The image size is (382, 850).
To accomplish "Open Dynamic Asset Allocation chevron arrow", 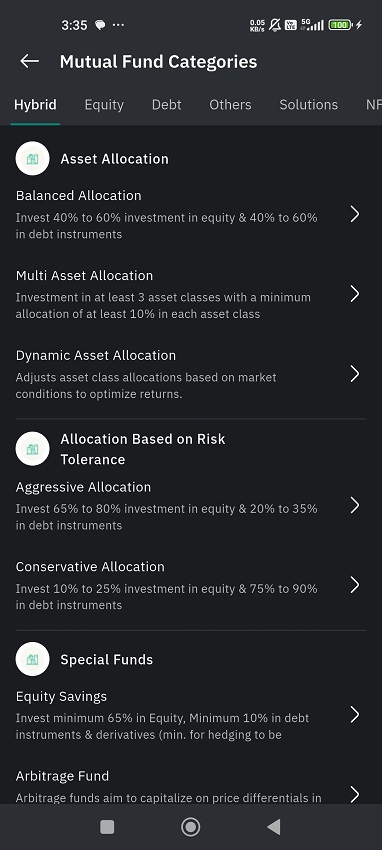I will point(354,374).
